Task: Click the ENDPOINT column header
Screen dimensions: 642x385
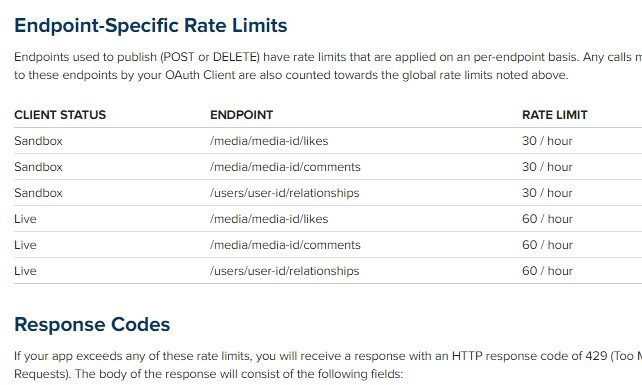Action: click(242, 115)
